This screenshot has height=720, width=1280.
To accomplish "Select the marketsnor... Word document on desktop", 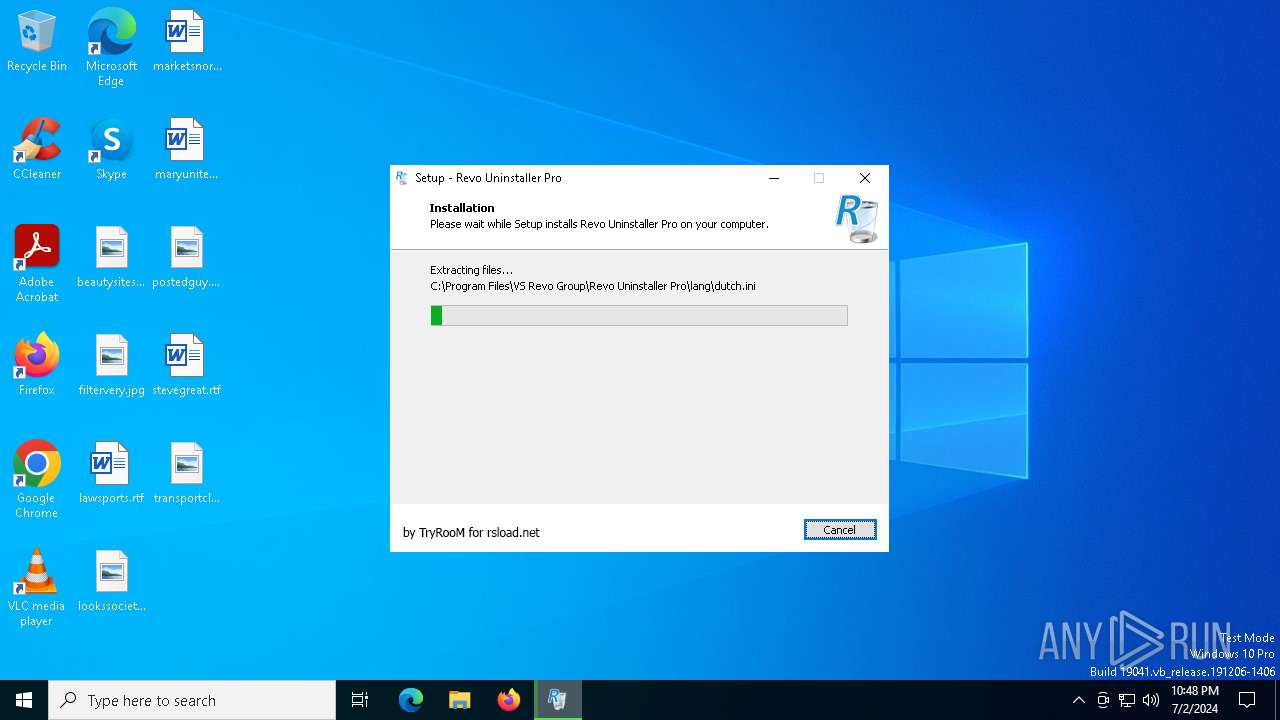I will click(187, 42).
